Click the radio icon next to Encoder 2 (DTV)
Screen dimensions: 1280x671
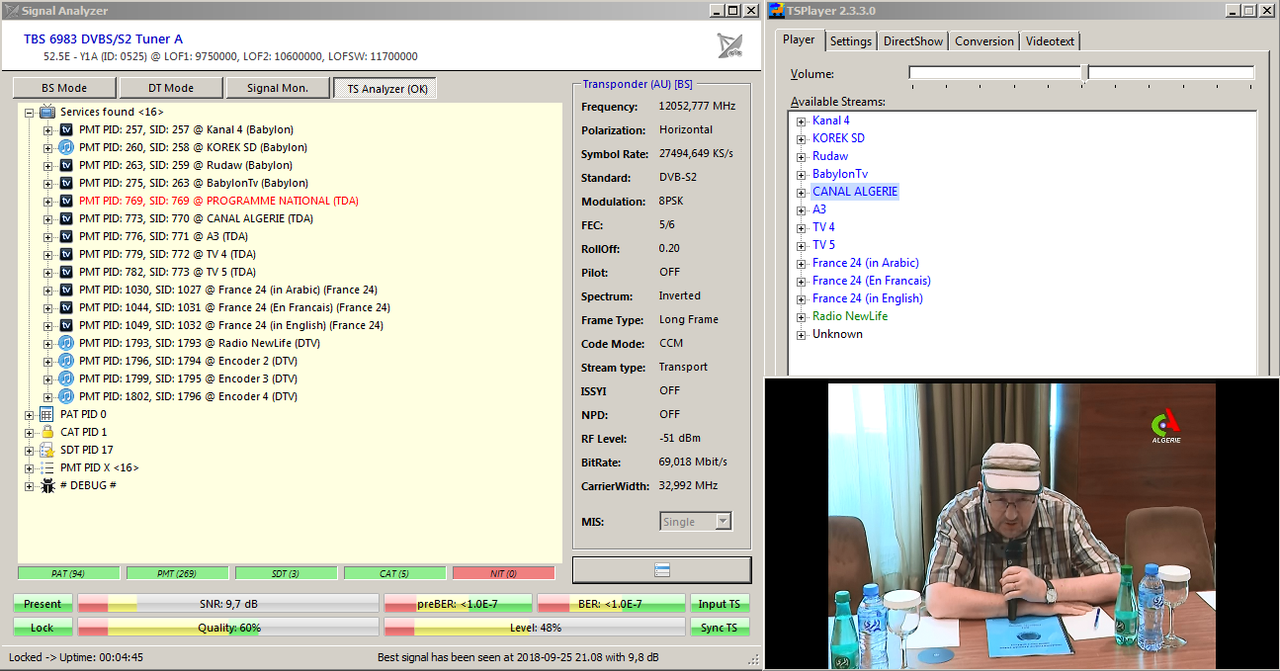pyautogui.click(x=66, y=361)
